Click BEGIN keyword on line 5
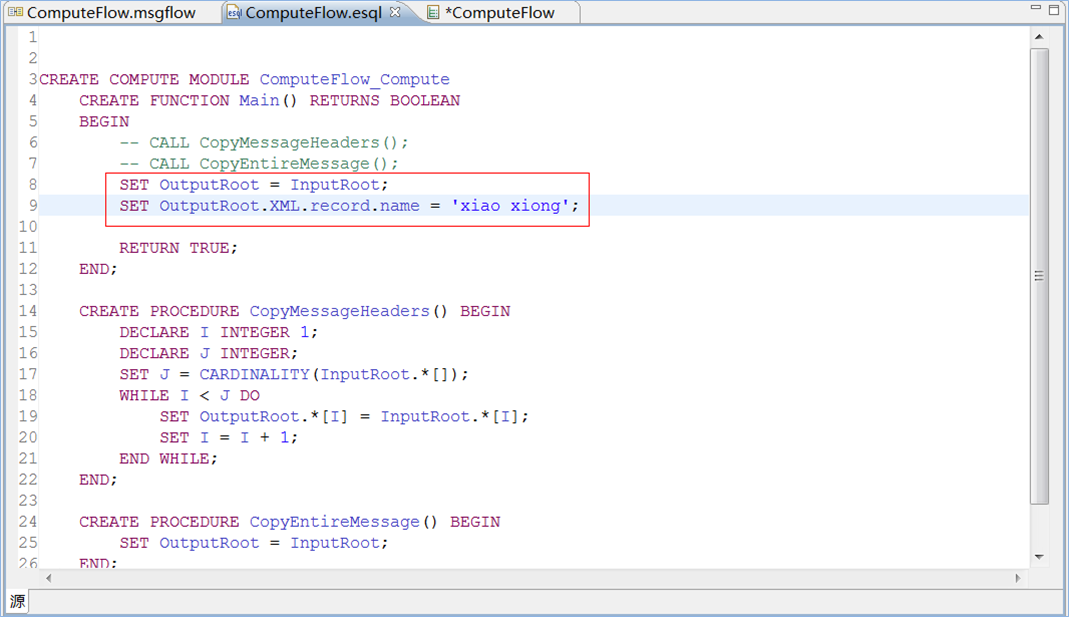Screen dimensions: 1069x617 pos(104,122)
